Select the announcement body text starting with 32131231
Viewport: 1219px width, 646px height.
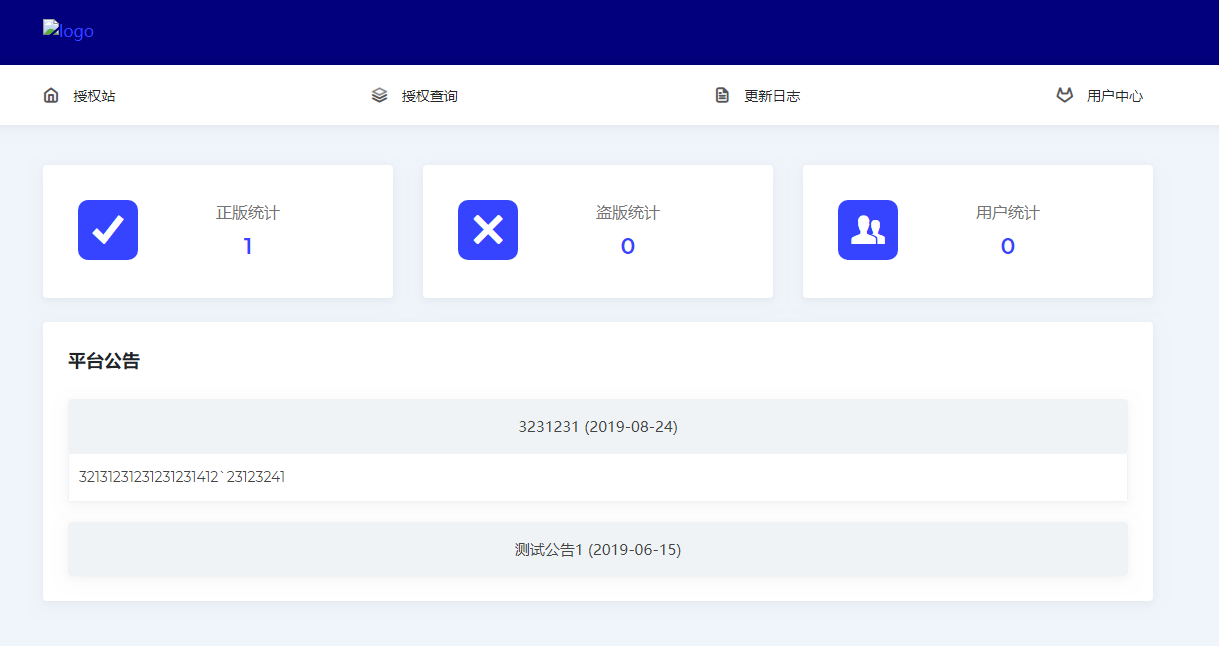pos(181,477)
